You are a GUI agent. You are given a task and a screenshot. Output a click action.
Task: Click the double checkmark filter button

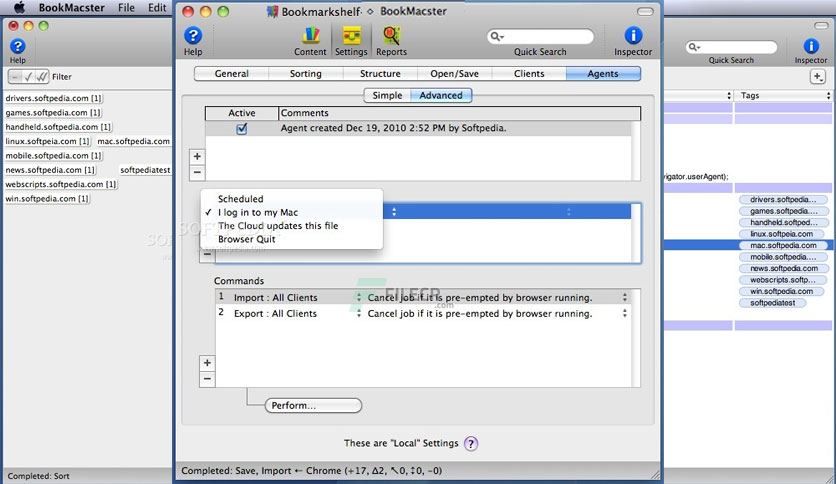pos(42,77)
